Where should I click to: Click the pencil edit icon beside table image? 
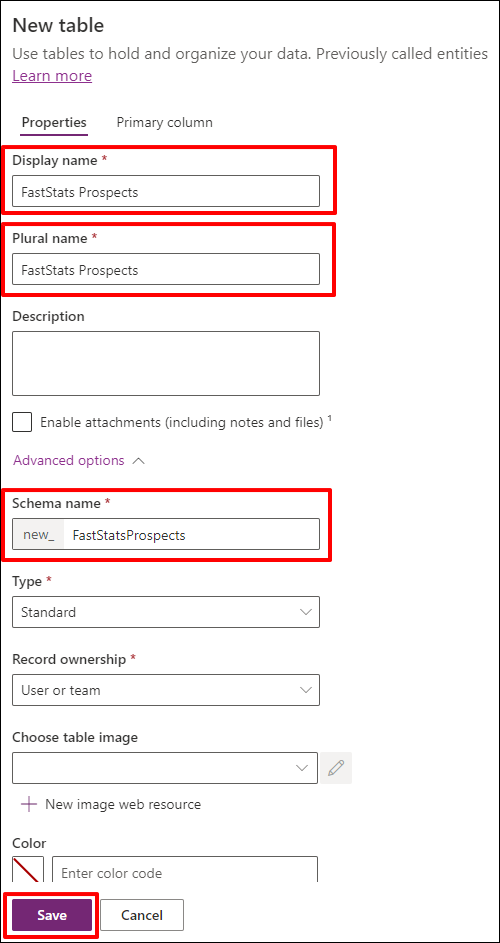point(336,767)
